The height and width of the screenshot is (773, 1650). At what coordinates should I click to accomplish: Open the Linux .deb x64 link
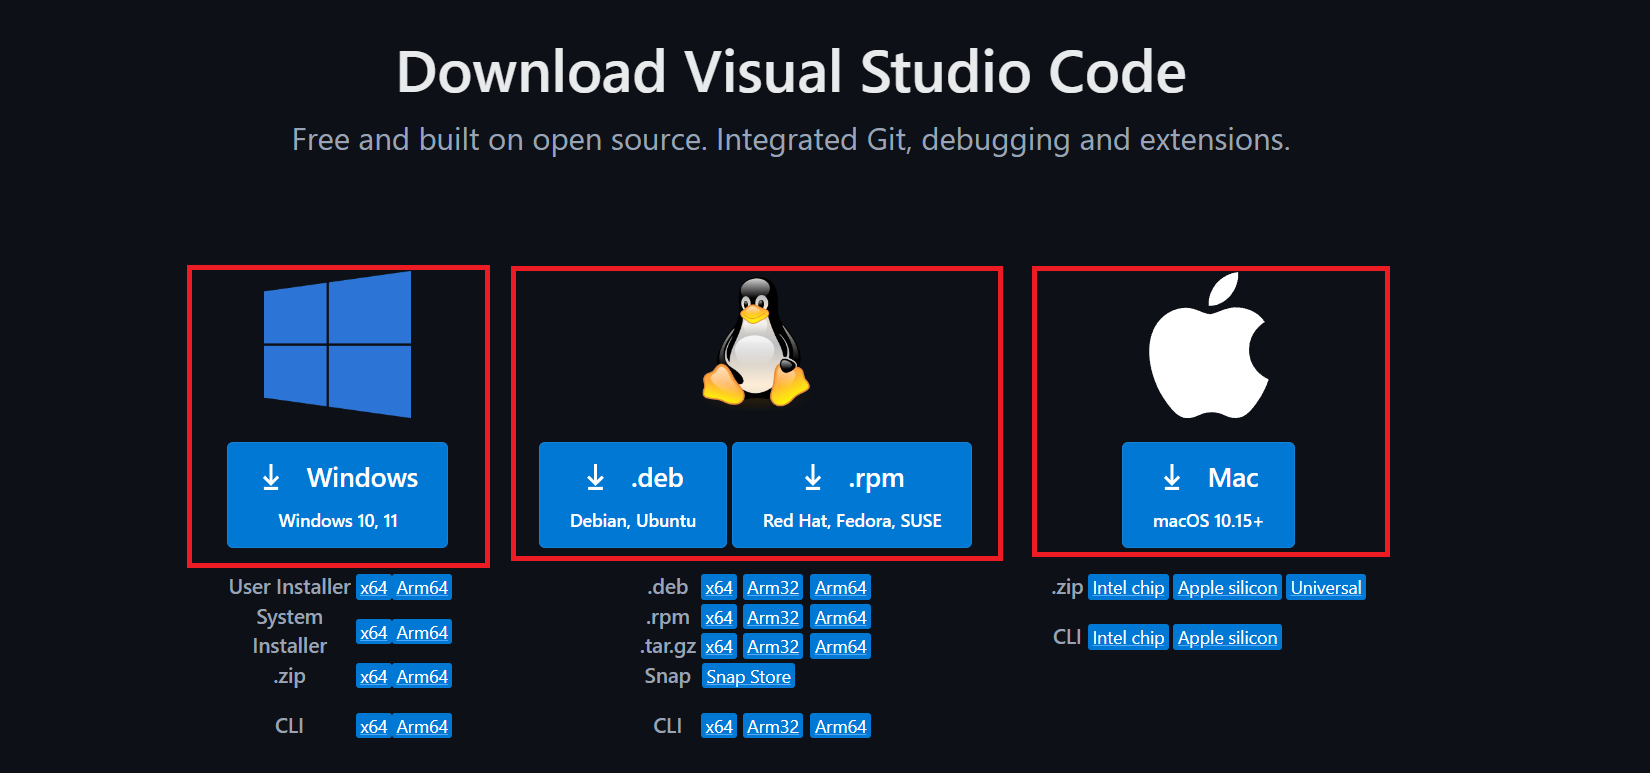(719, 588)
